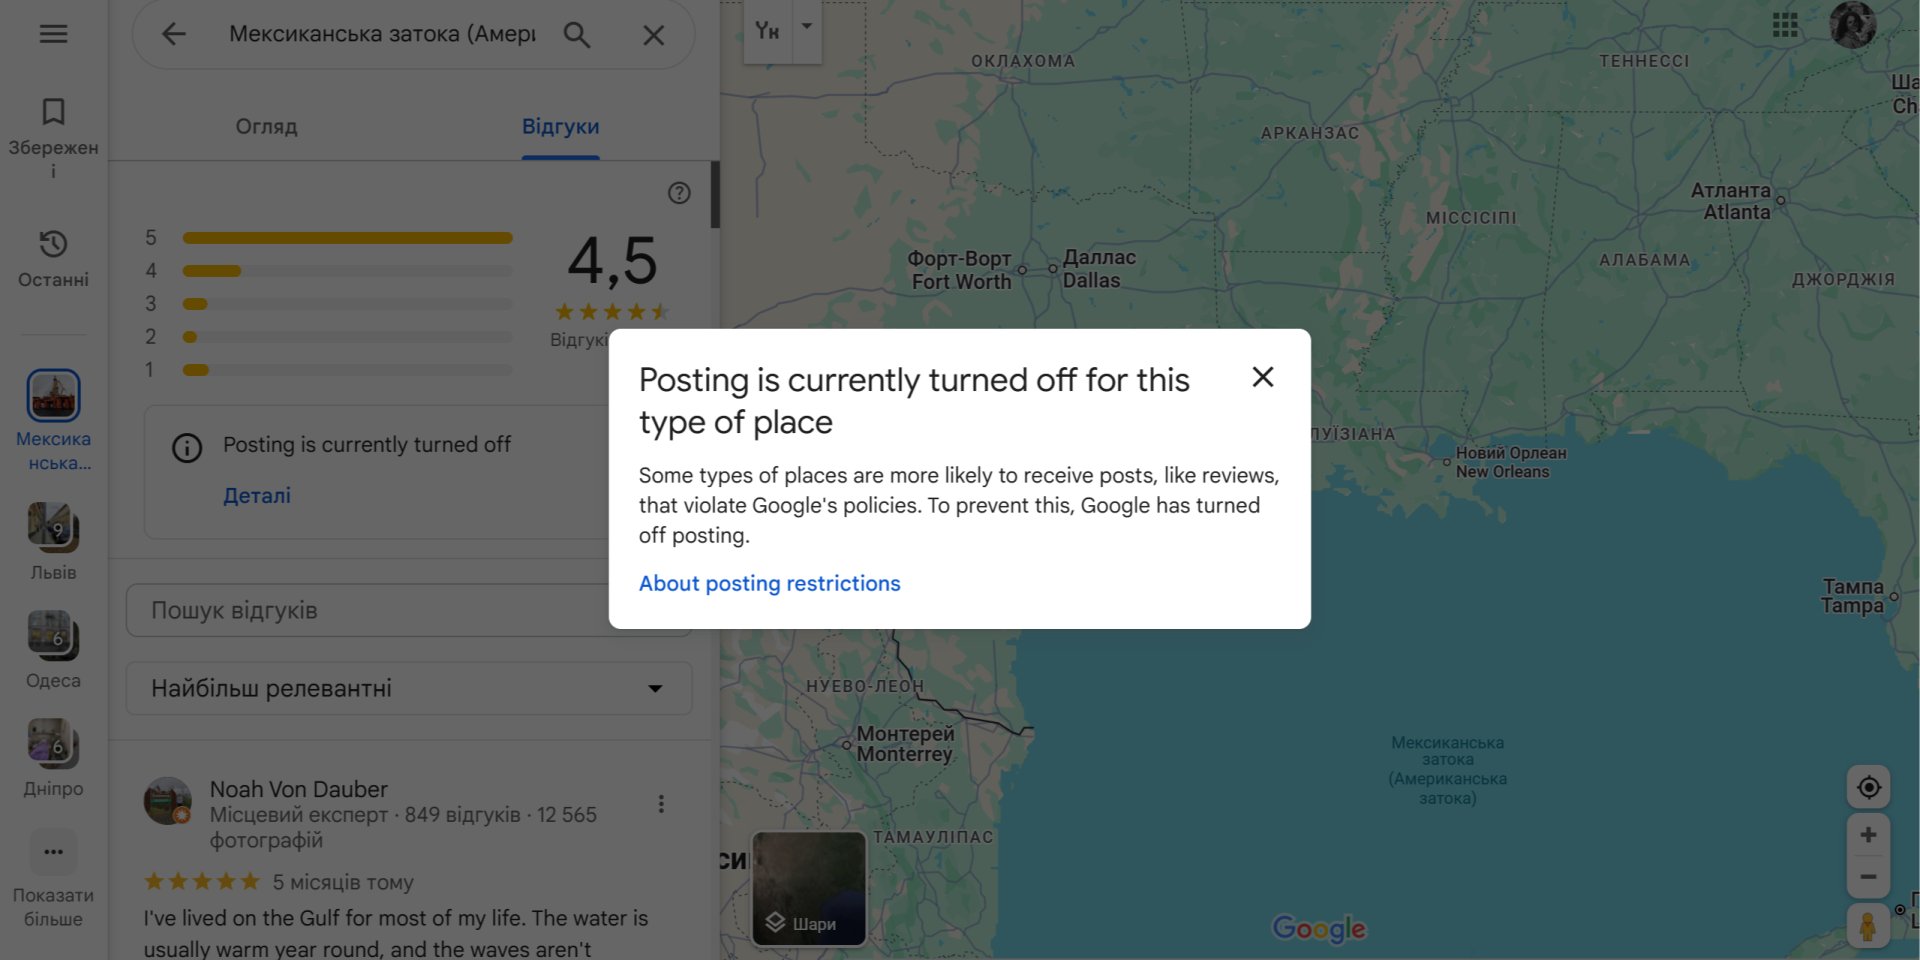The image size is (1920, 960).
Task: Open the Одеса recent place
Action: 53,635
